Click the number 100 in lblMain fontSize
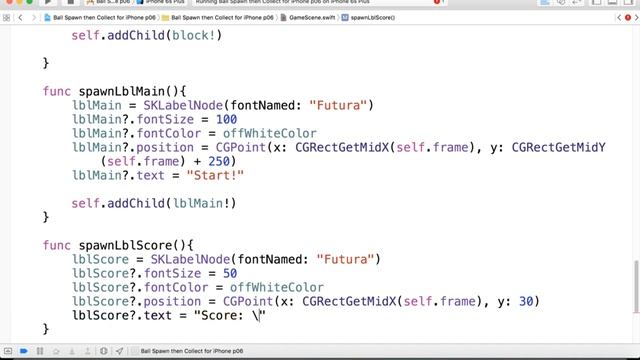 [x=227, y=120]
